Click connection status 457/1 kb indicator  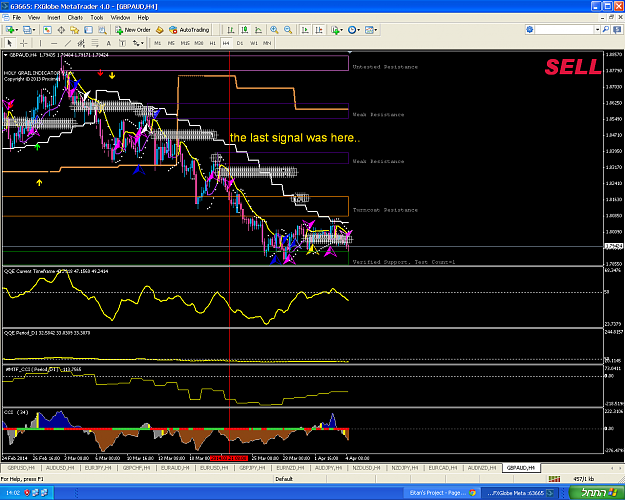(584, 479)
